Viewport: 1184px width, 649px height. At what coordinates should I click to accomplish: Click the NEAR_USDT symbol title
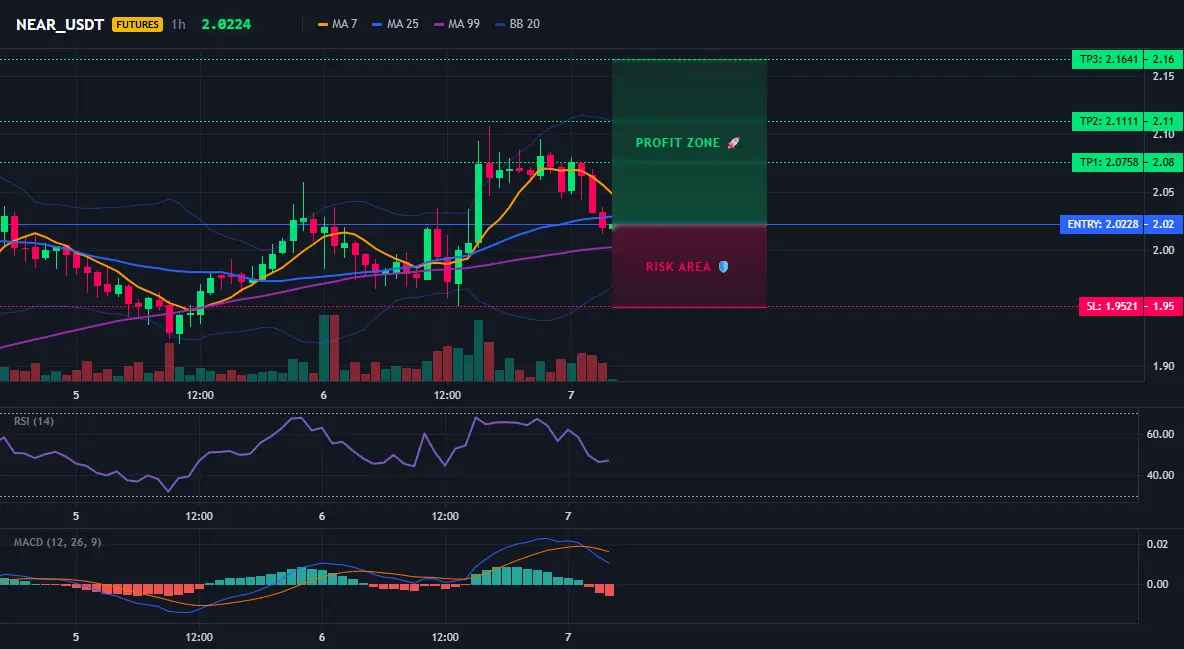tap(60, 24)
